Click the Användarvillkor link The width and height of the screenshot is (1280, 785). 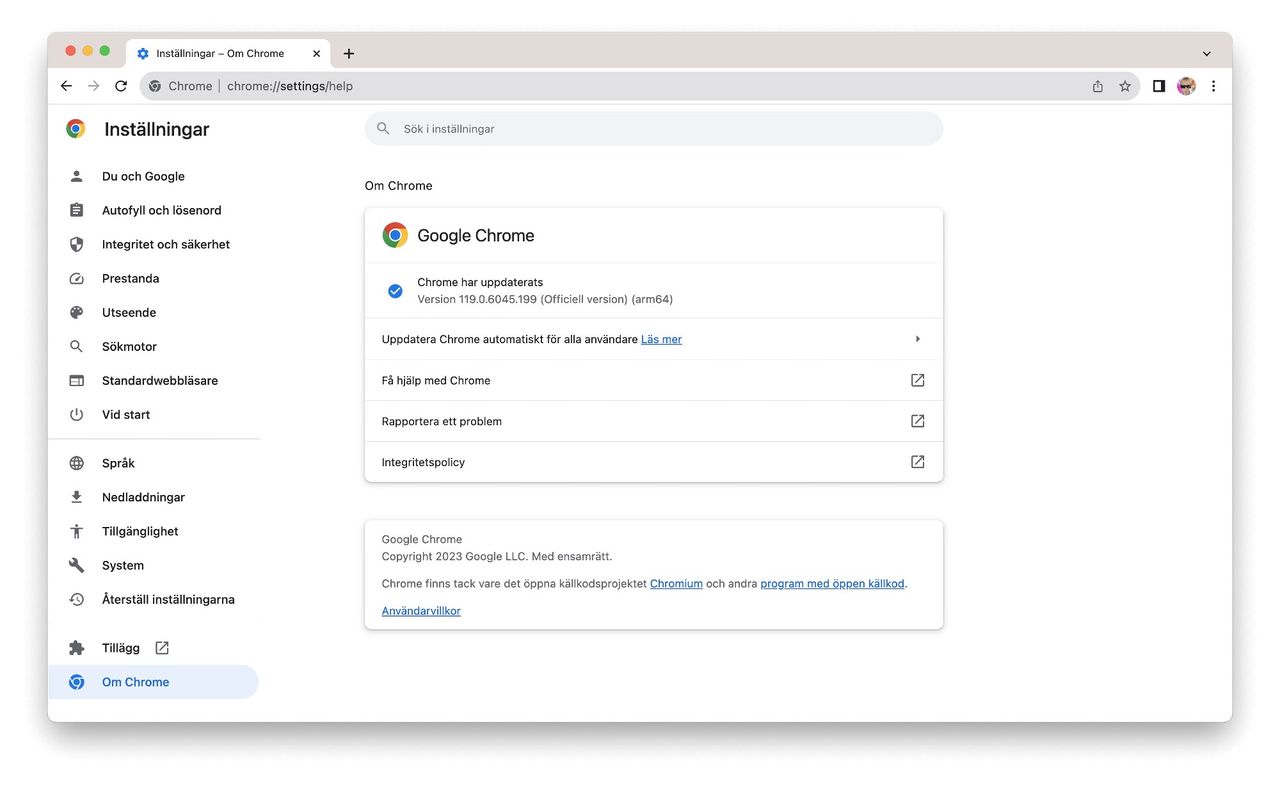tap(420, 610)
